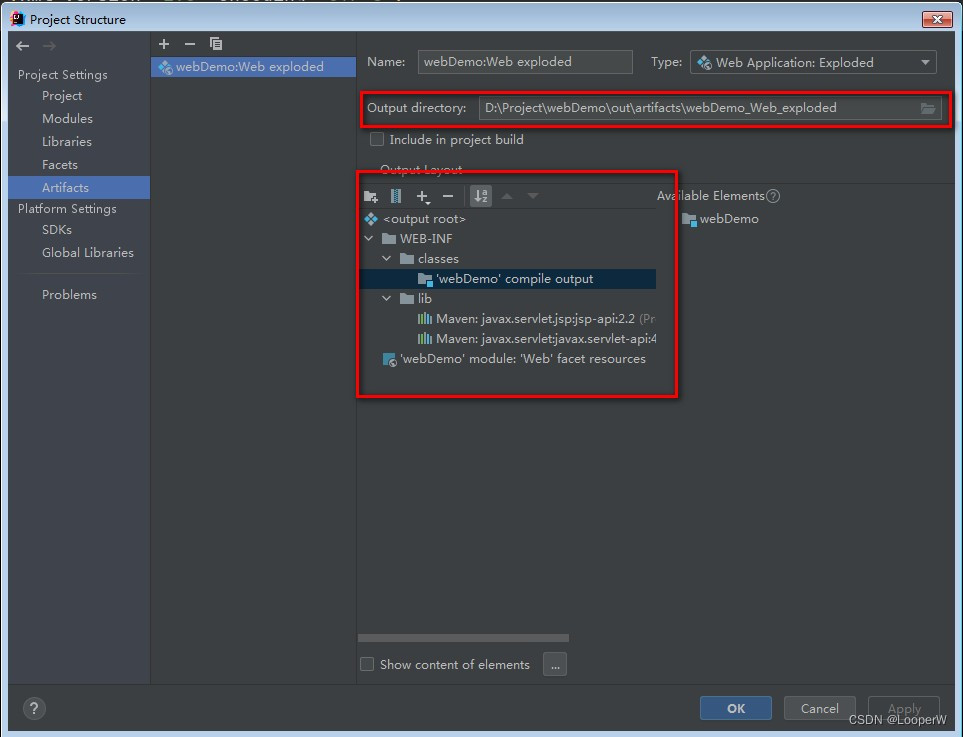Image resolution: width=963 pixels, height=737 pixels.
Task: Open Global Libraries platform settings
Action: tap(88, 252)
